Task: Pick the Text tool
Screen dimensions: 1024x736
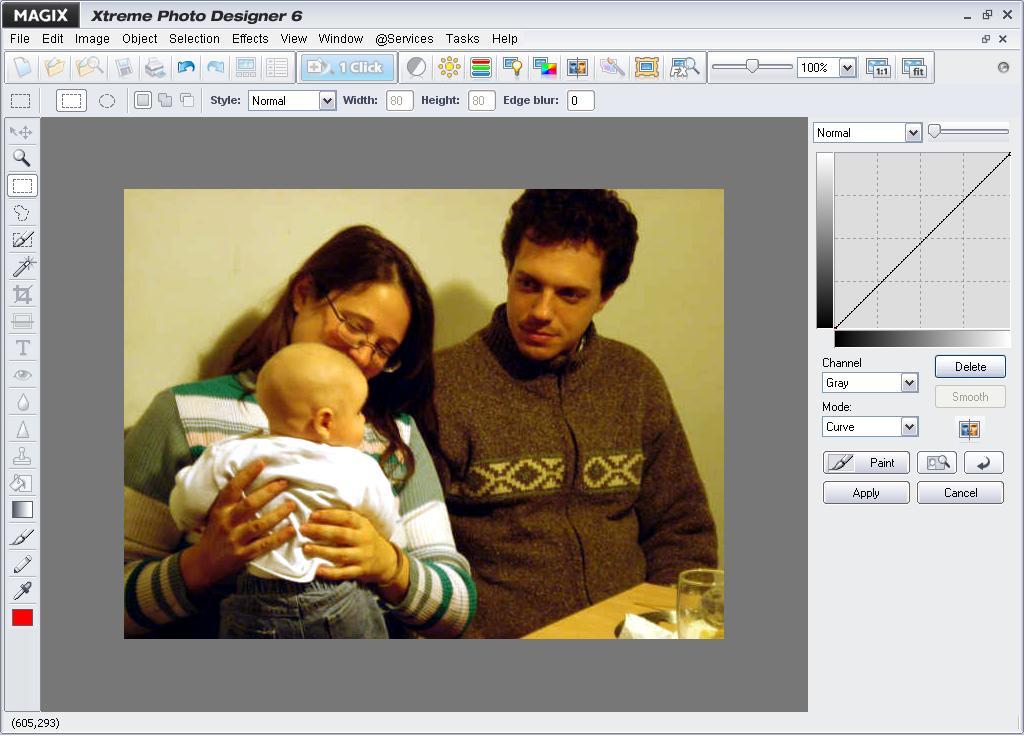Action: tap(22, 346)
